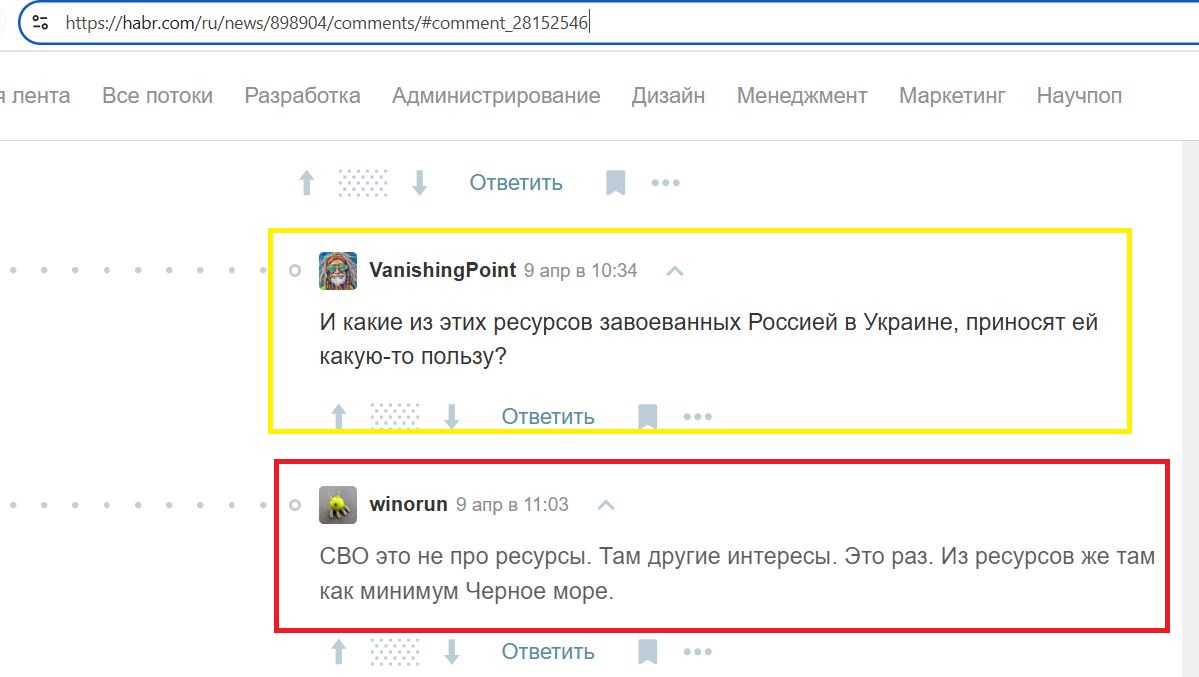The width and height of the screenshot is (1199, 677).
Task: Click winorun's avatar thumbnail
Action: point(338,505)
